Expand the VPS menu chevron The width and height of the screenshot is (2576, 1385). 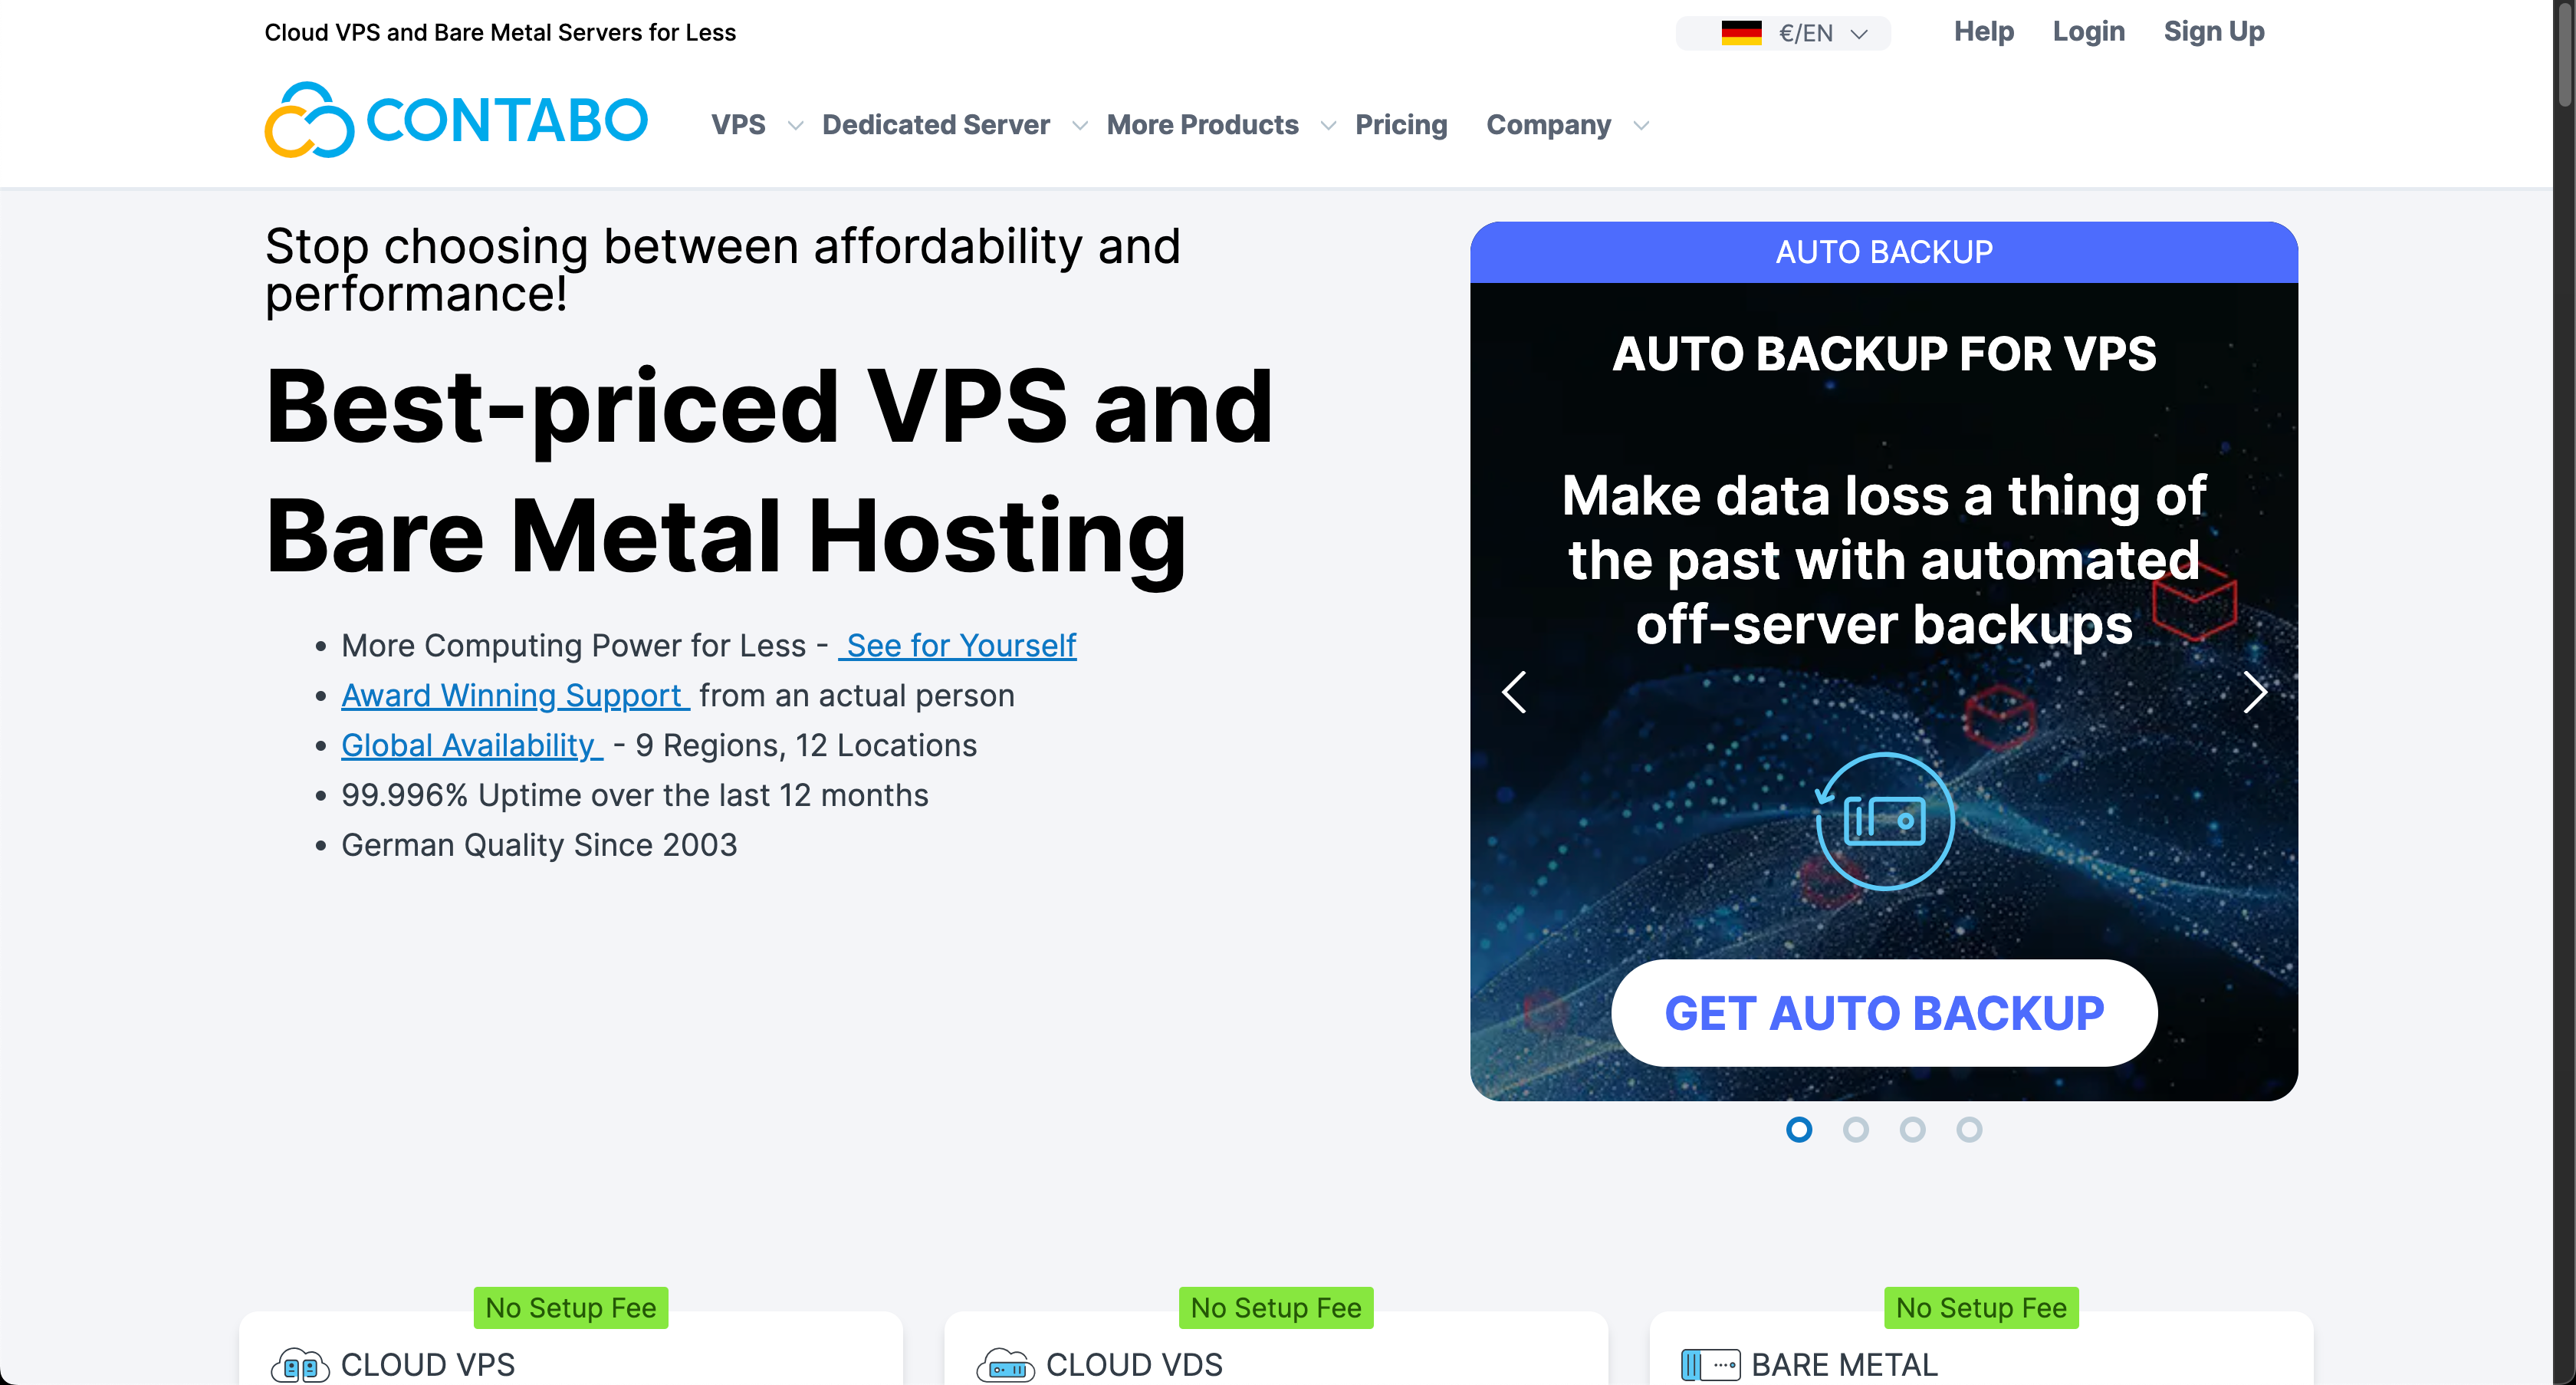click(795, 126)
